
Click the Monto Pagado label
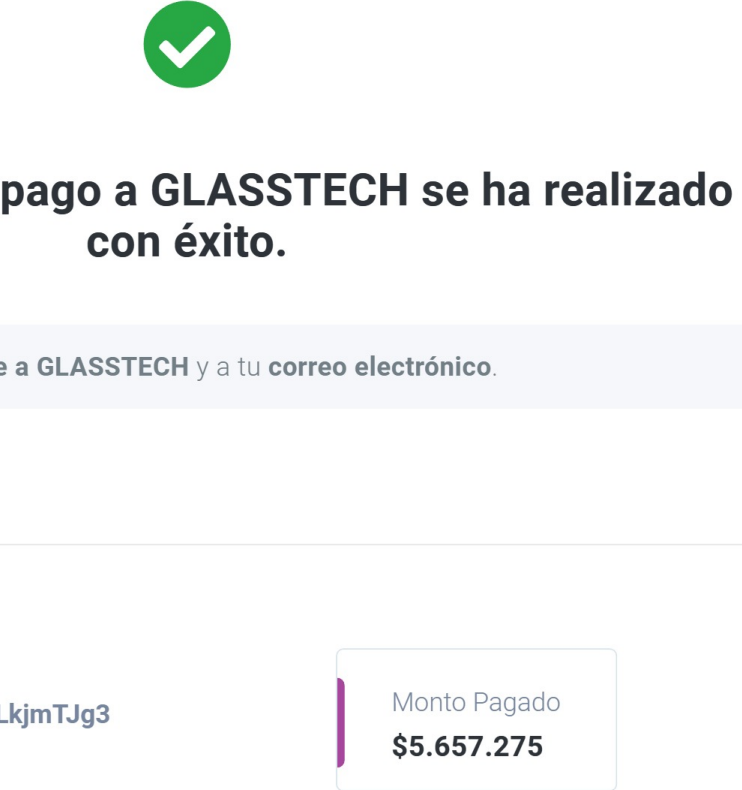[476, 702]
